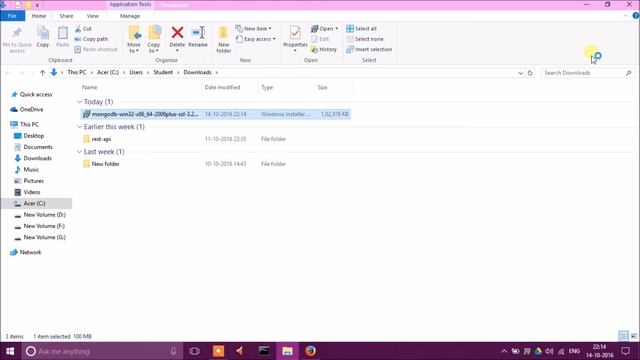The height and width of the screenshot is (360, 640).
Task: Click the Paste ribbon icon
Action: point(62,37)
